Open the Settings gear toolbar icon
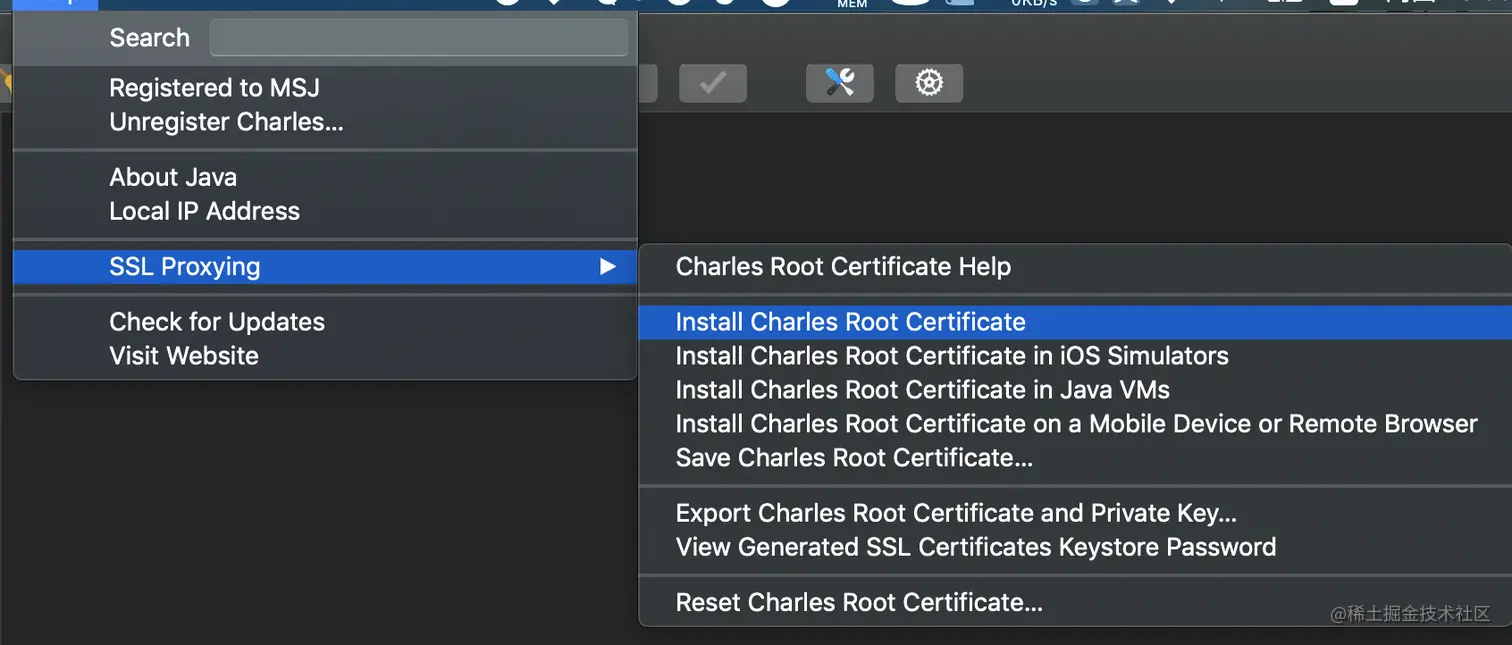1512x645 pixels. [x=929, y=84]
